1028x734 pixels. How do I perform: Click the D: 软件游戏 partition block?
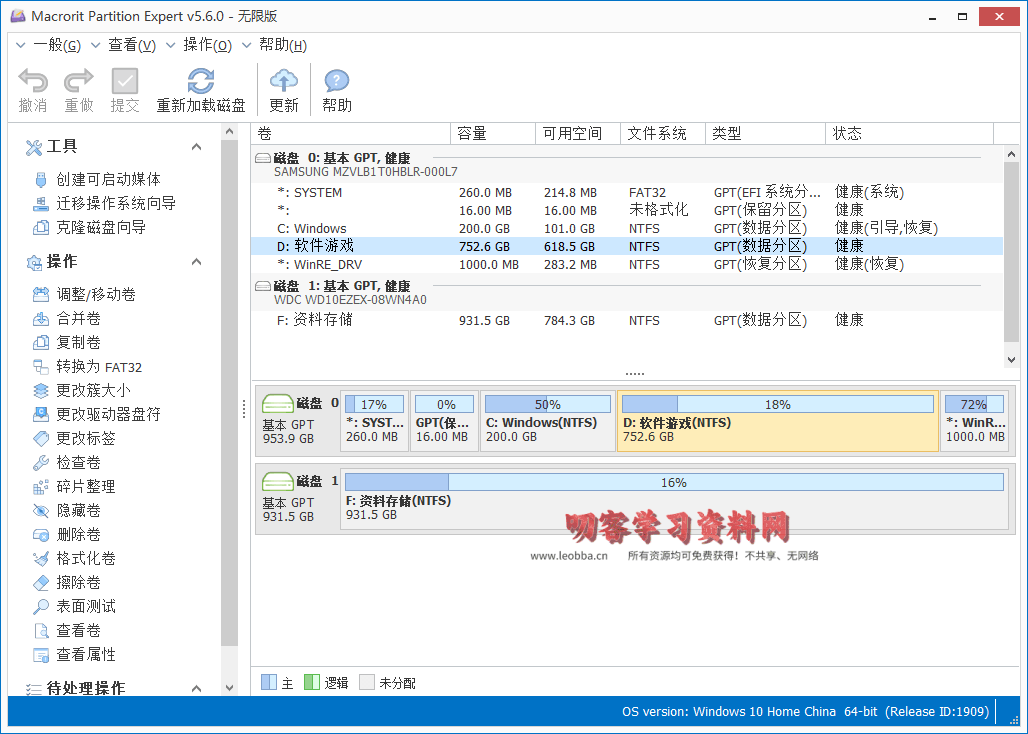[777, 421]
